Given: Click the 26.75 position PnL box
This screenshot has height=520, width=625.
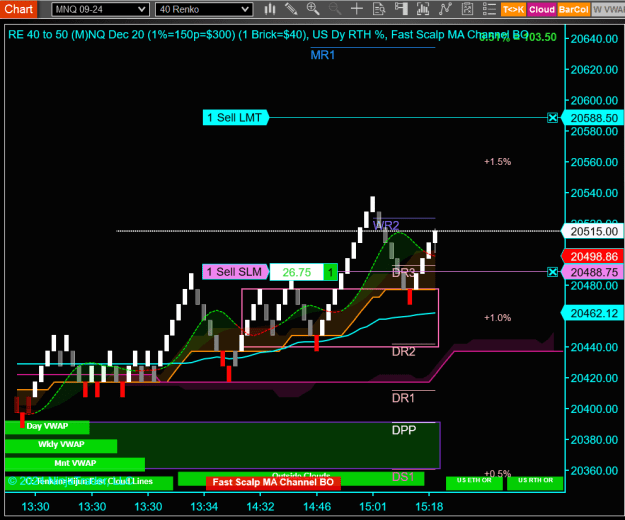Looking at the screenshot, I should coord(297,272).
